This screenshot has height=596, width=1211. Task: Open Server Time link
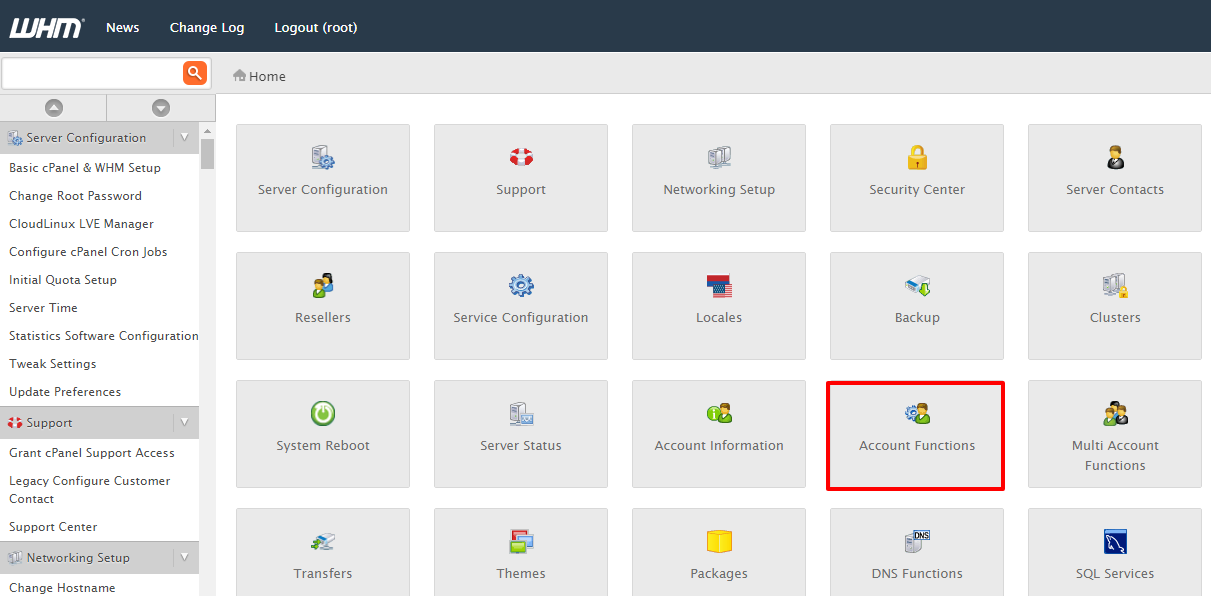[x=43, y=308]
